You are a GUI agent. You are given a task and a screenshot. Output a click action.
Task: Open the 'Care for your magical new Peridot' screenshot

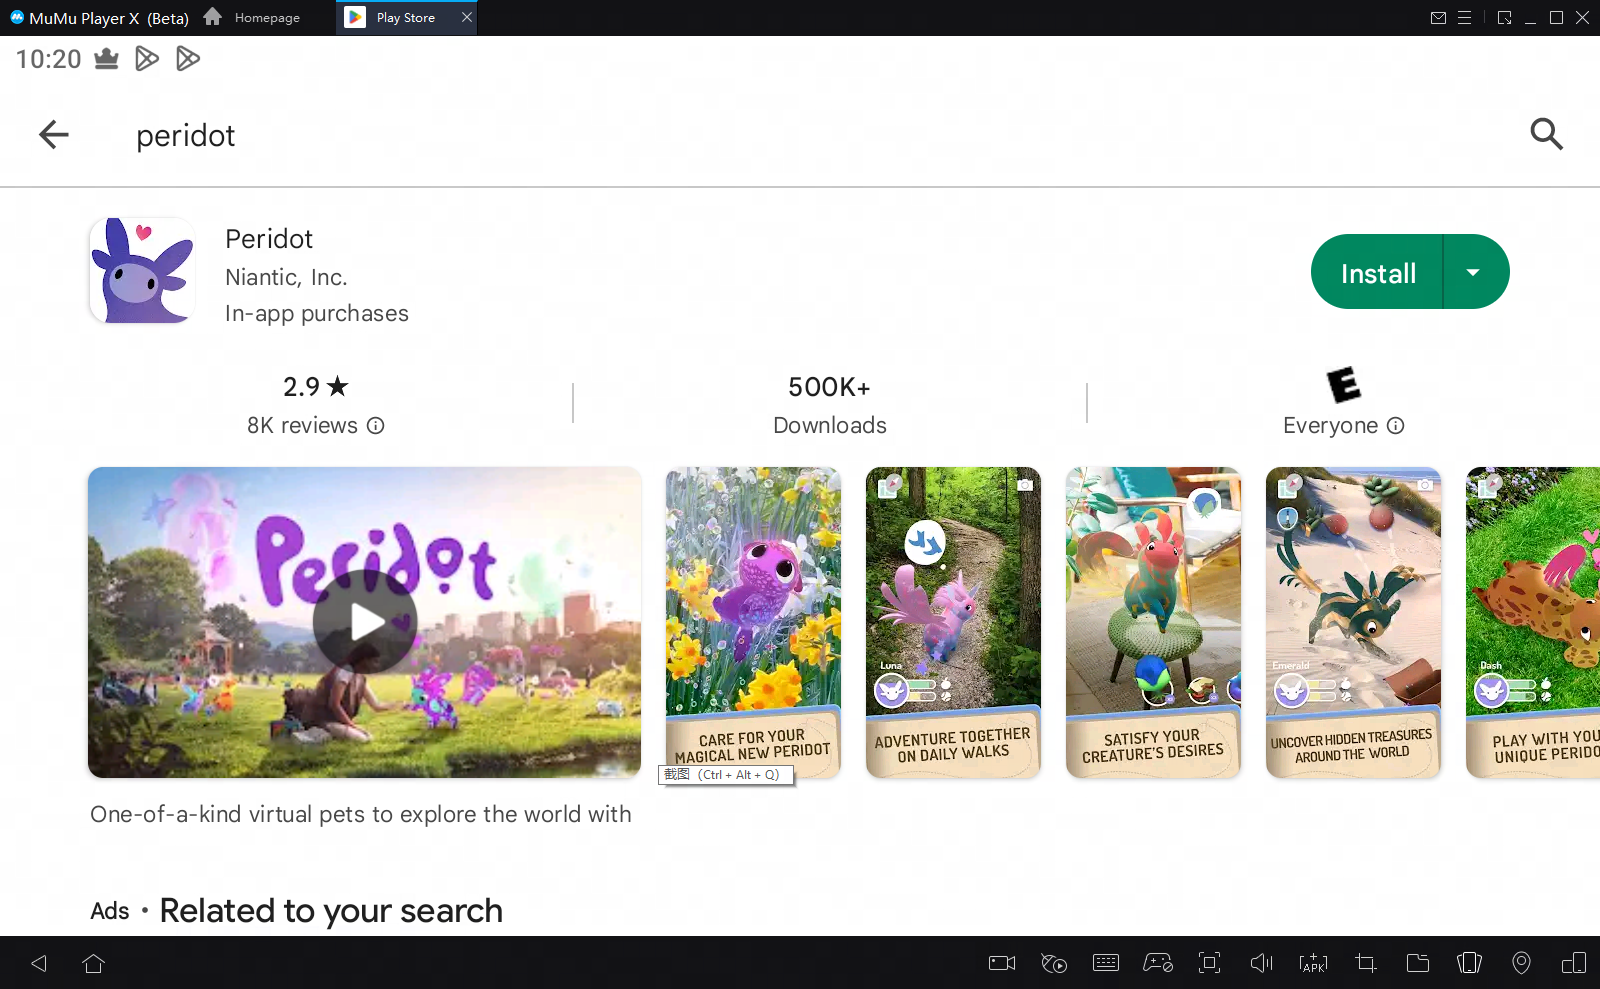click(753, 622)
